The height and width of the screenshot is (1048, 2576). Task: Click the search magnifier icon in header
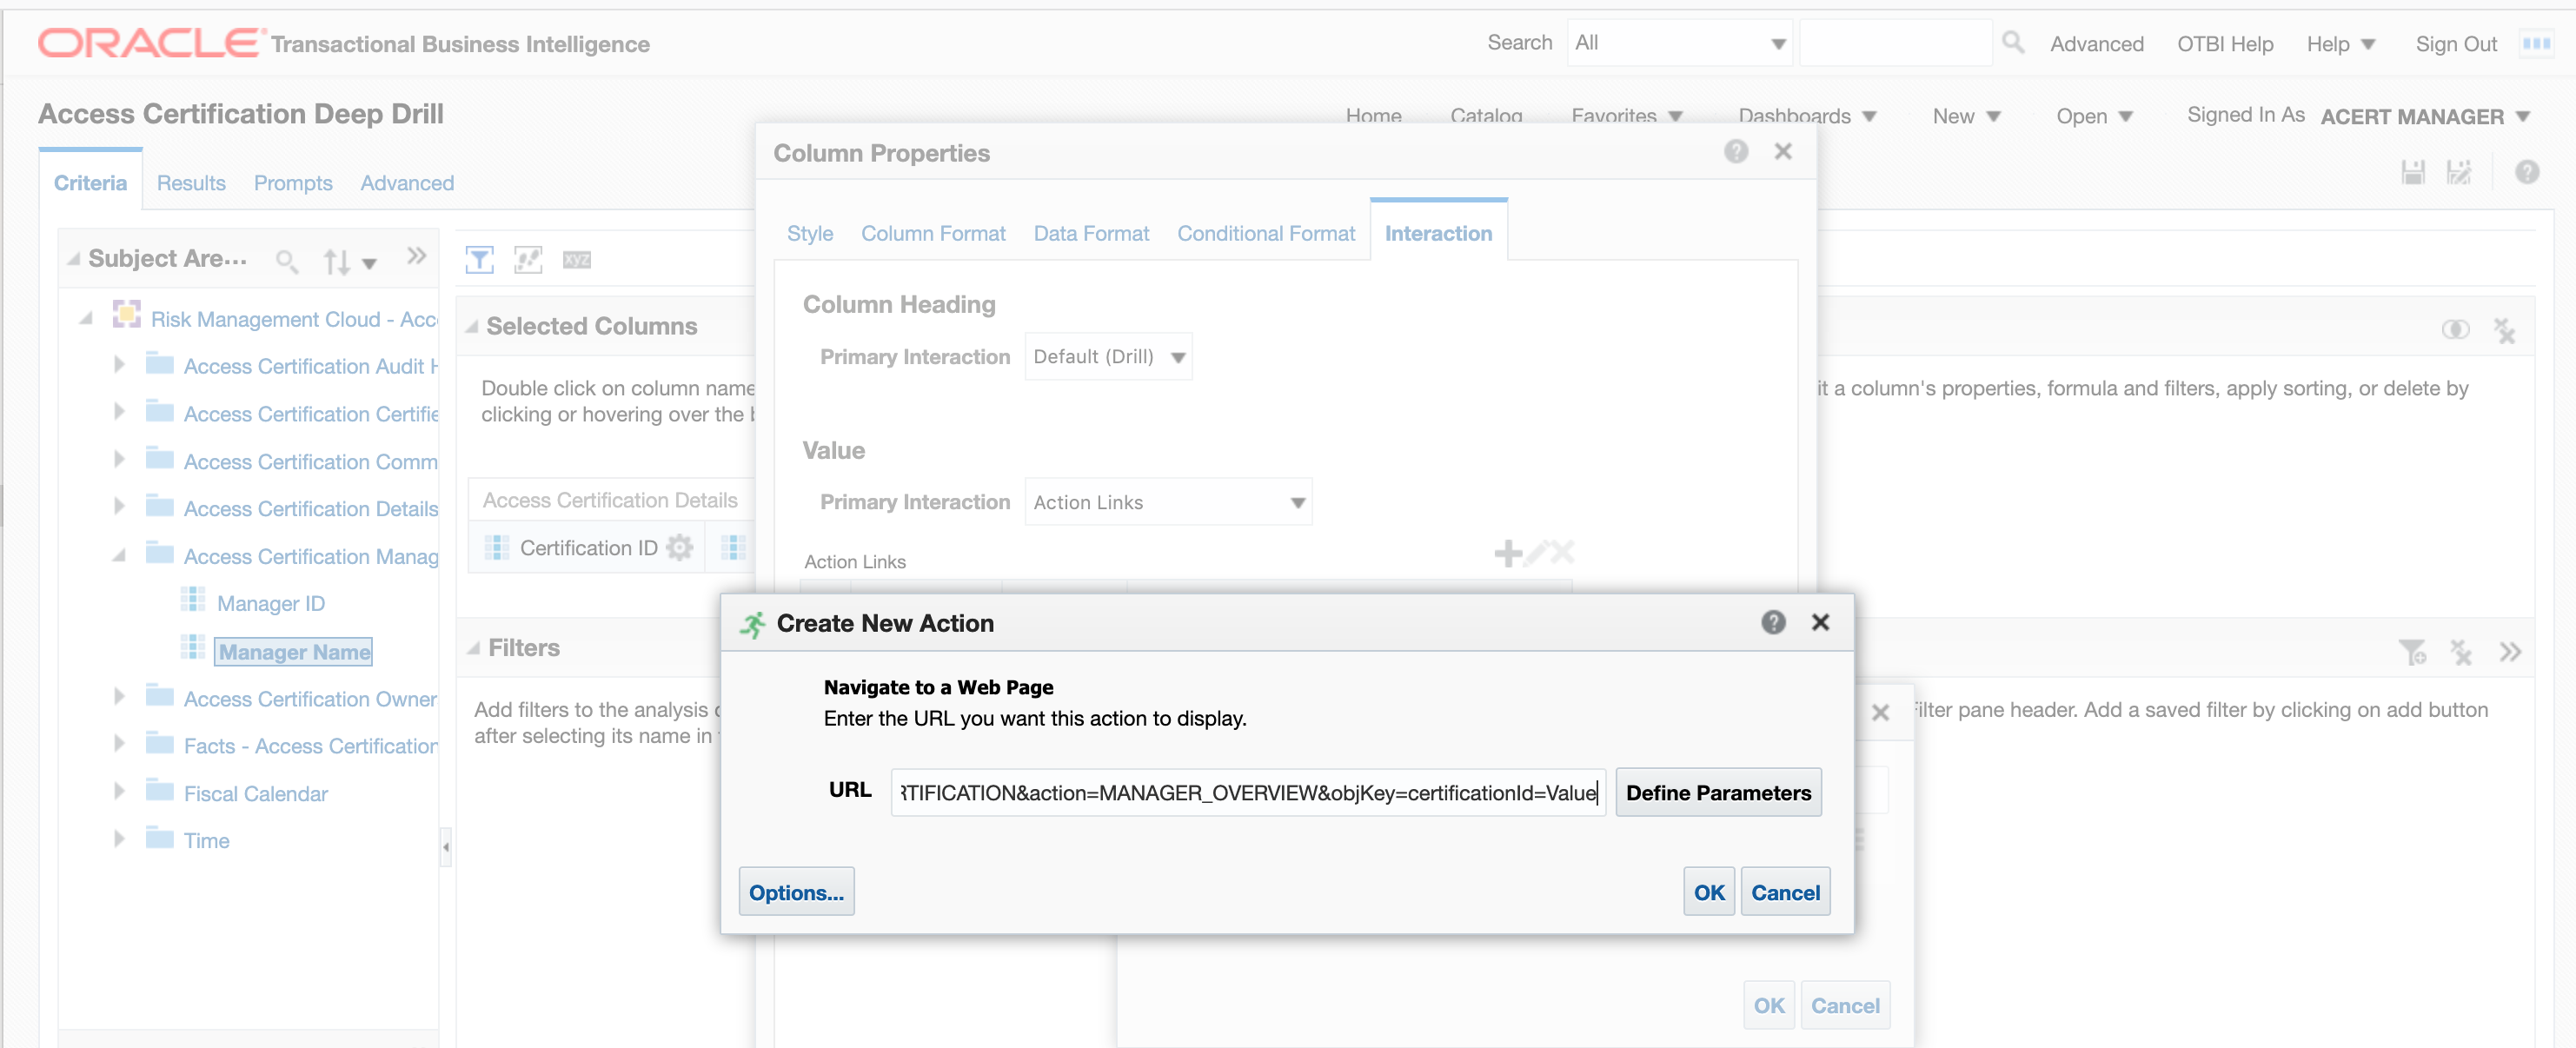click(2013, 43)
